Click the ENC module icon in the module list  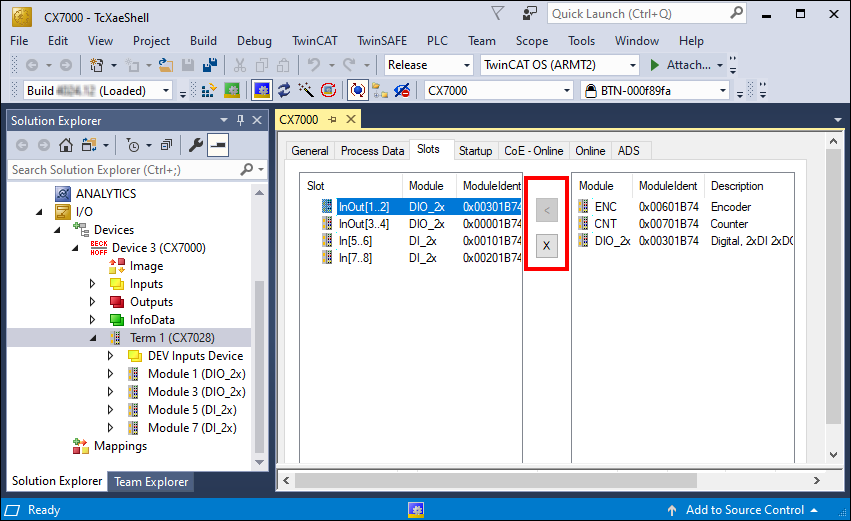pyautogui.click(x=584, y=207)
